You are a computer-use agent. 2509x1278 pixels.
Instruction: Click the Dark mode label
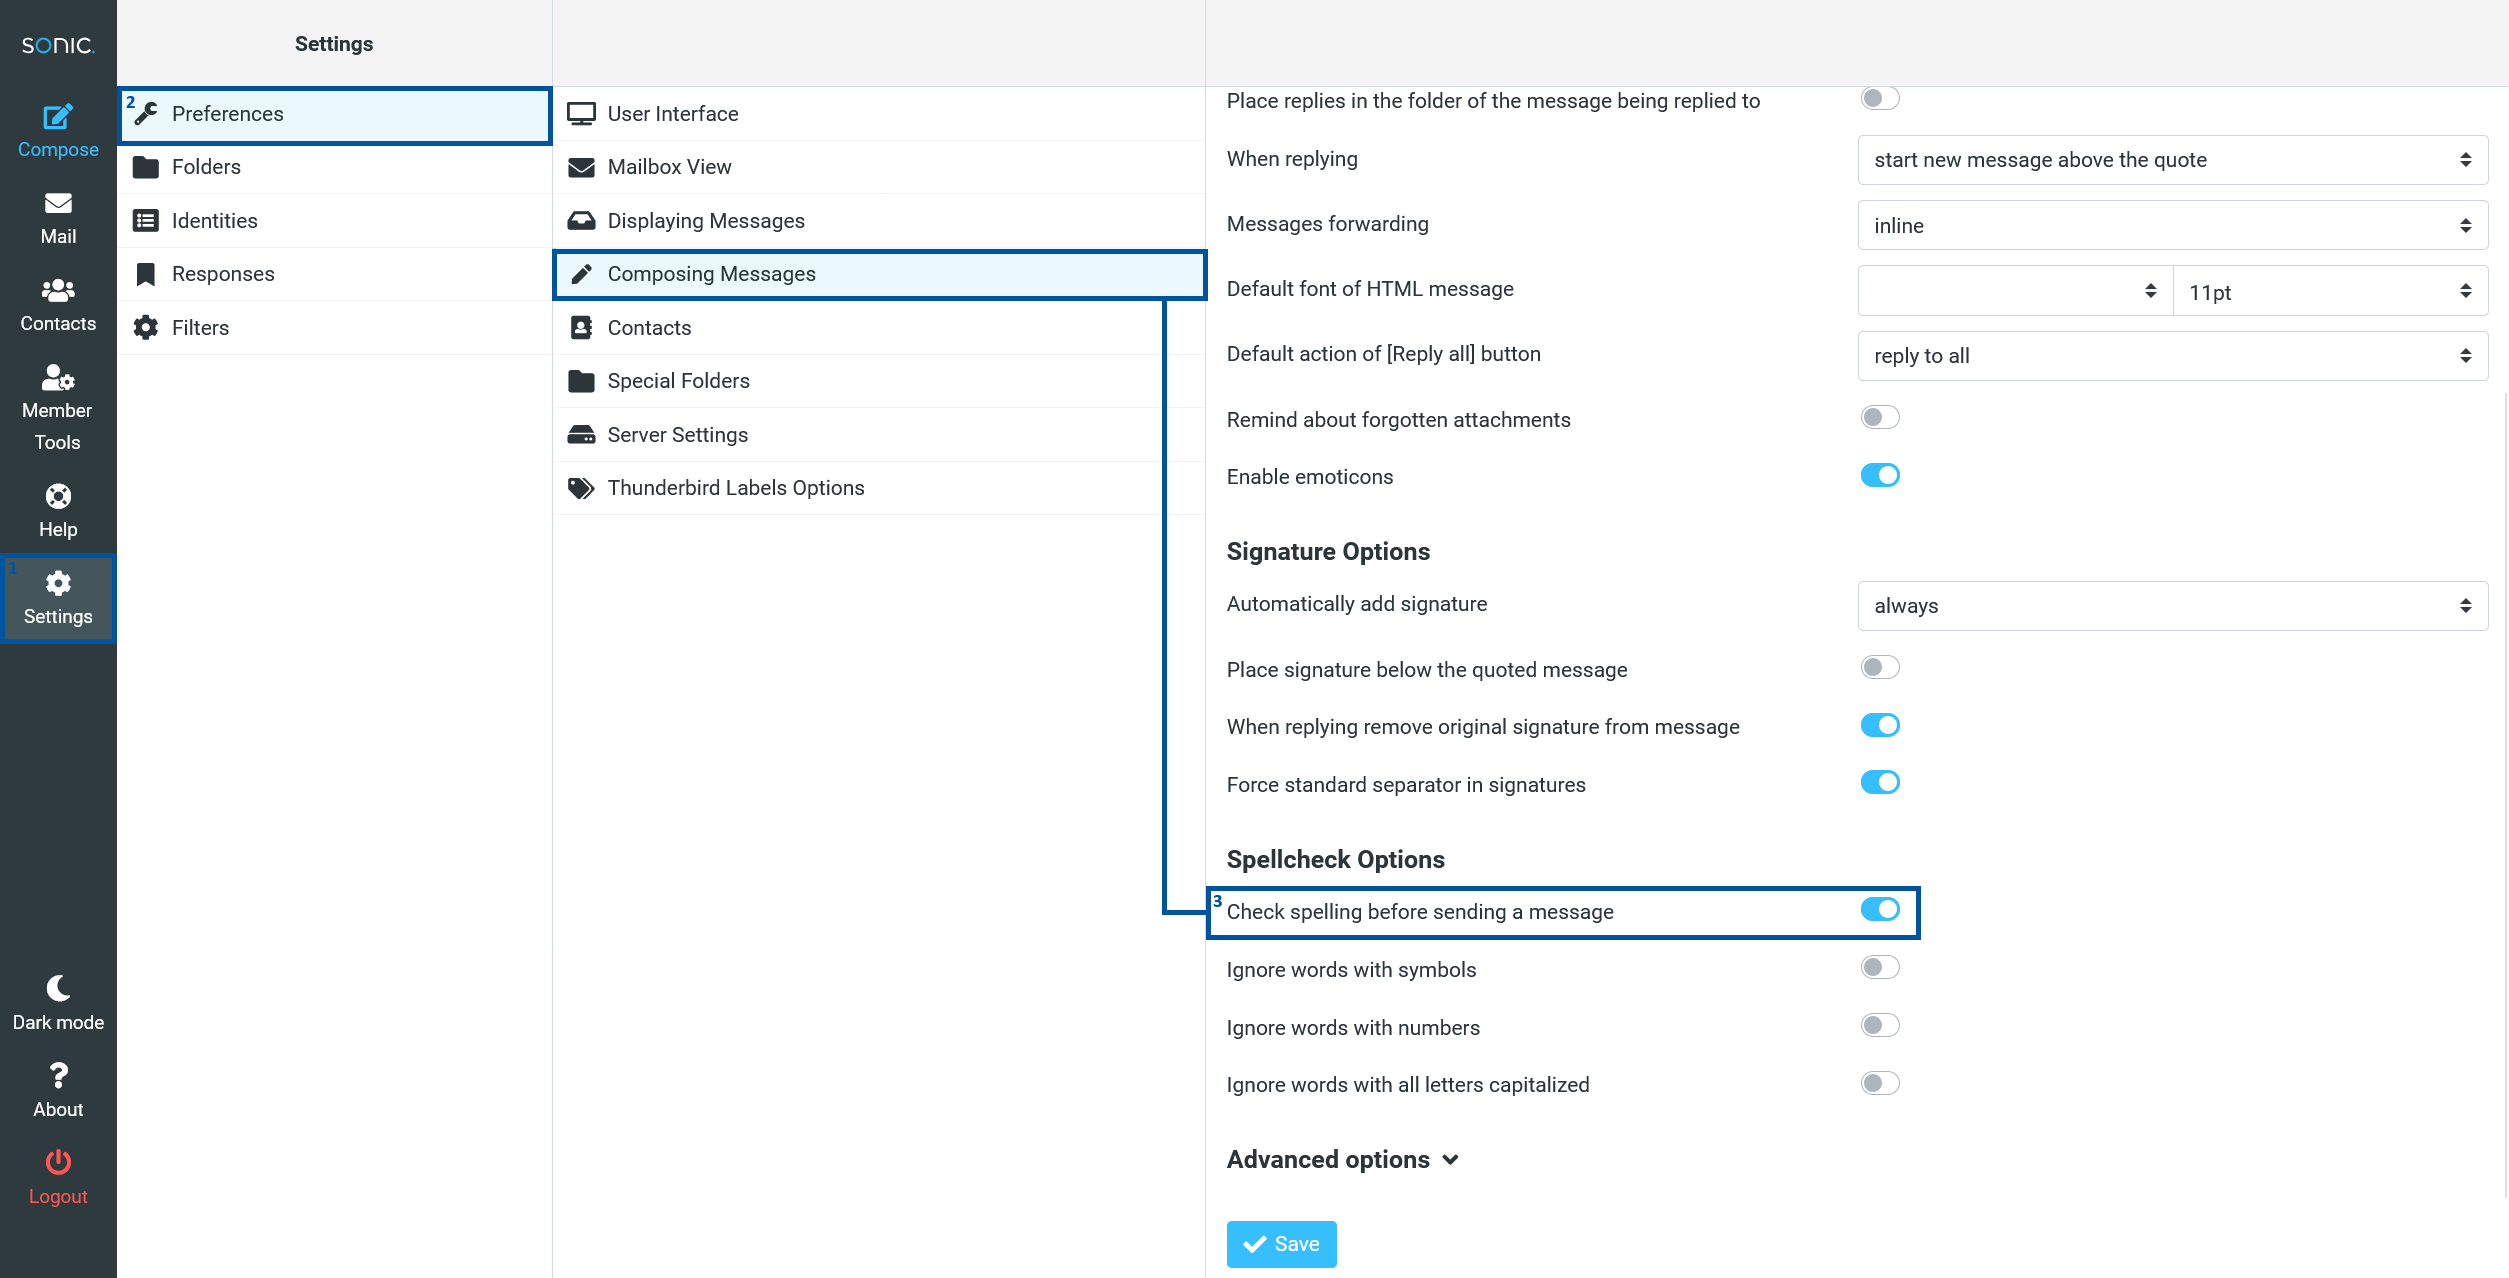click(58, 1023)
